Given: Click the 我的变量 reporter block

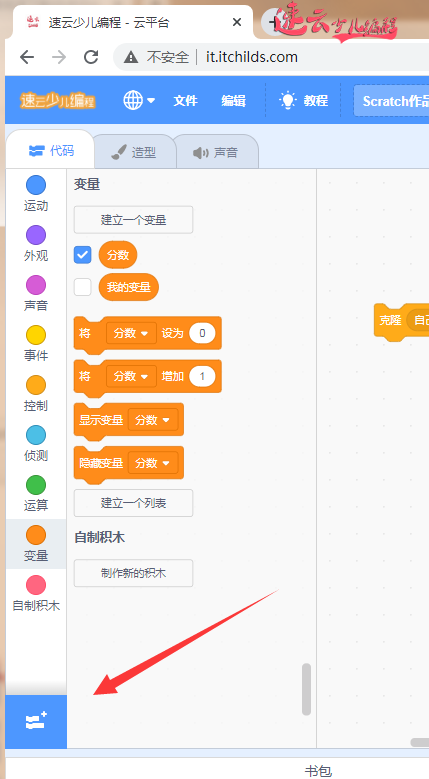Looking at the screenshot, I should pyautogui.click(x=129, y=287).
